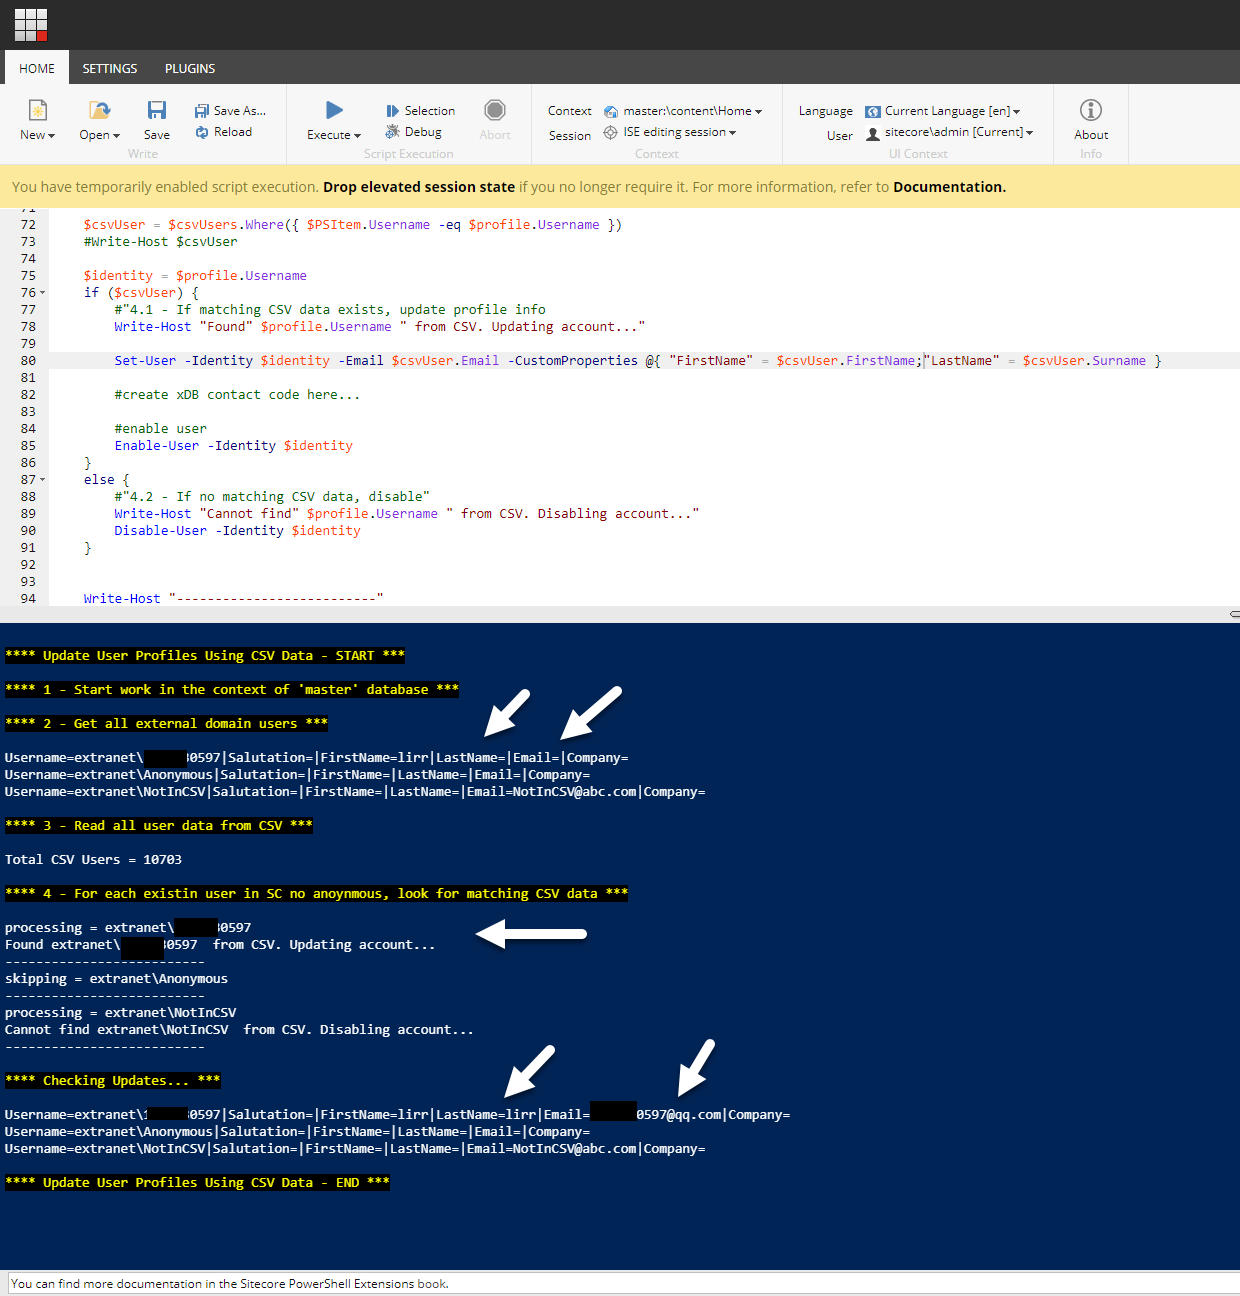Click the splitter handle above the output pane
Image resolution: width=1240 pixels, height=1296 pixels.
pos(1235,614)
